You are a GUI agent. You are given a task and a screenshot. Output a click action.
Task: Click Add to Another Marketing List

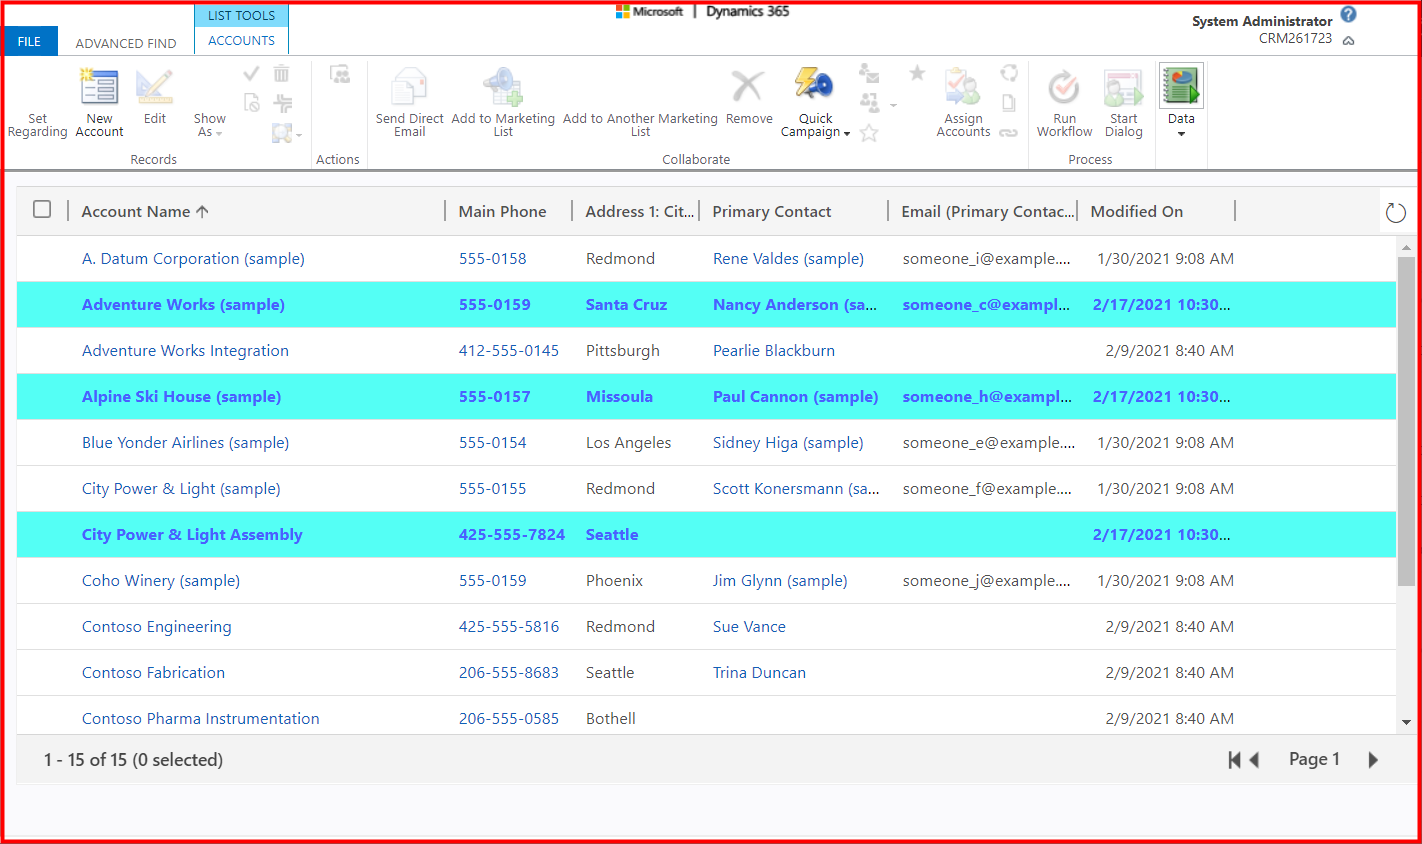coord(640,125)
